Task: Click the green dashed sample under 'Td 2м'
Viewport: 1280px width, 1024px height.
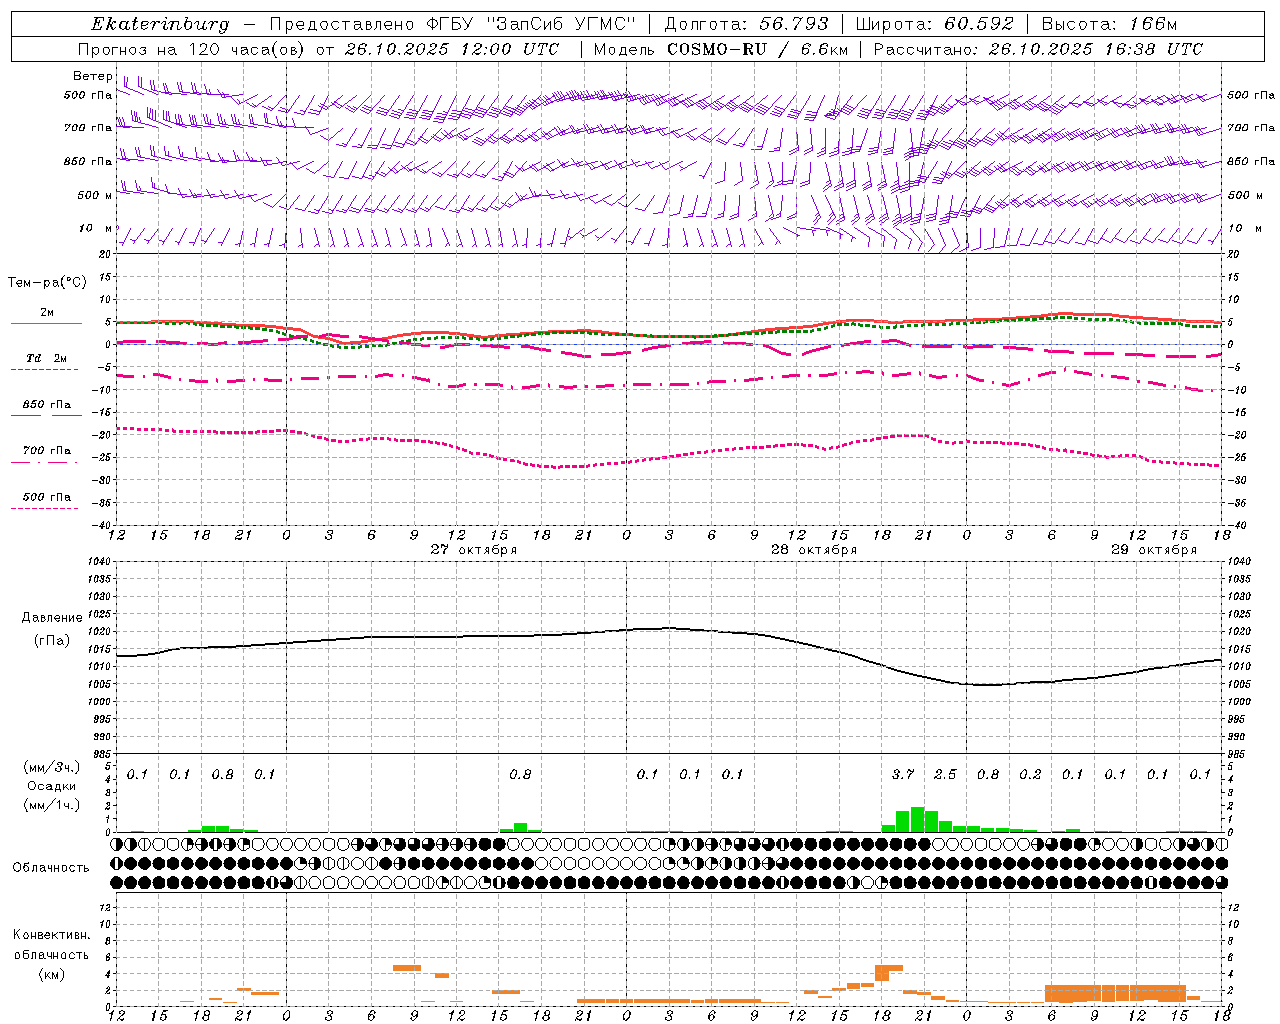Action: [x=45, y=370]
